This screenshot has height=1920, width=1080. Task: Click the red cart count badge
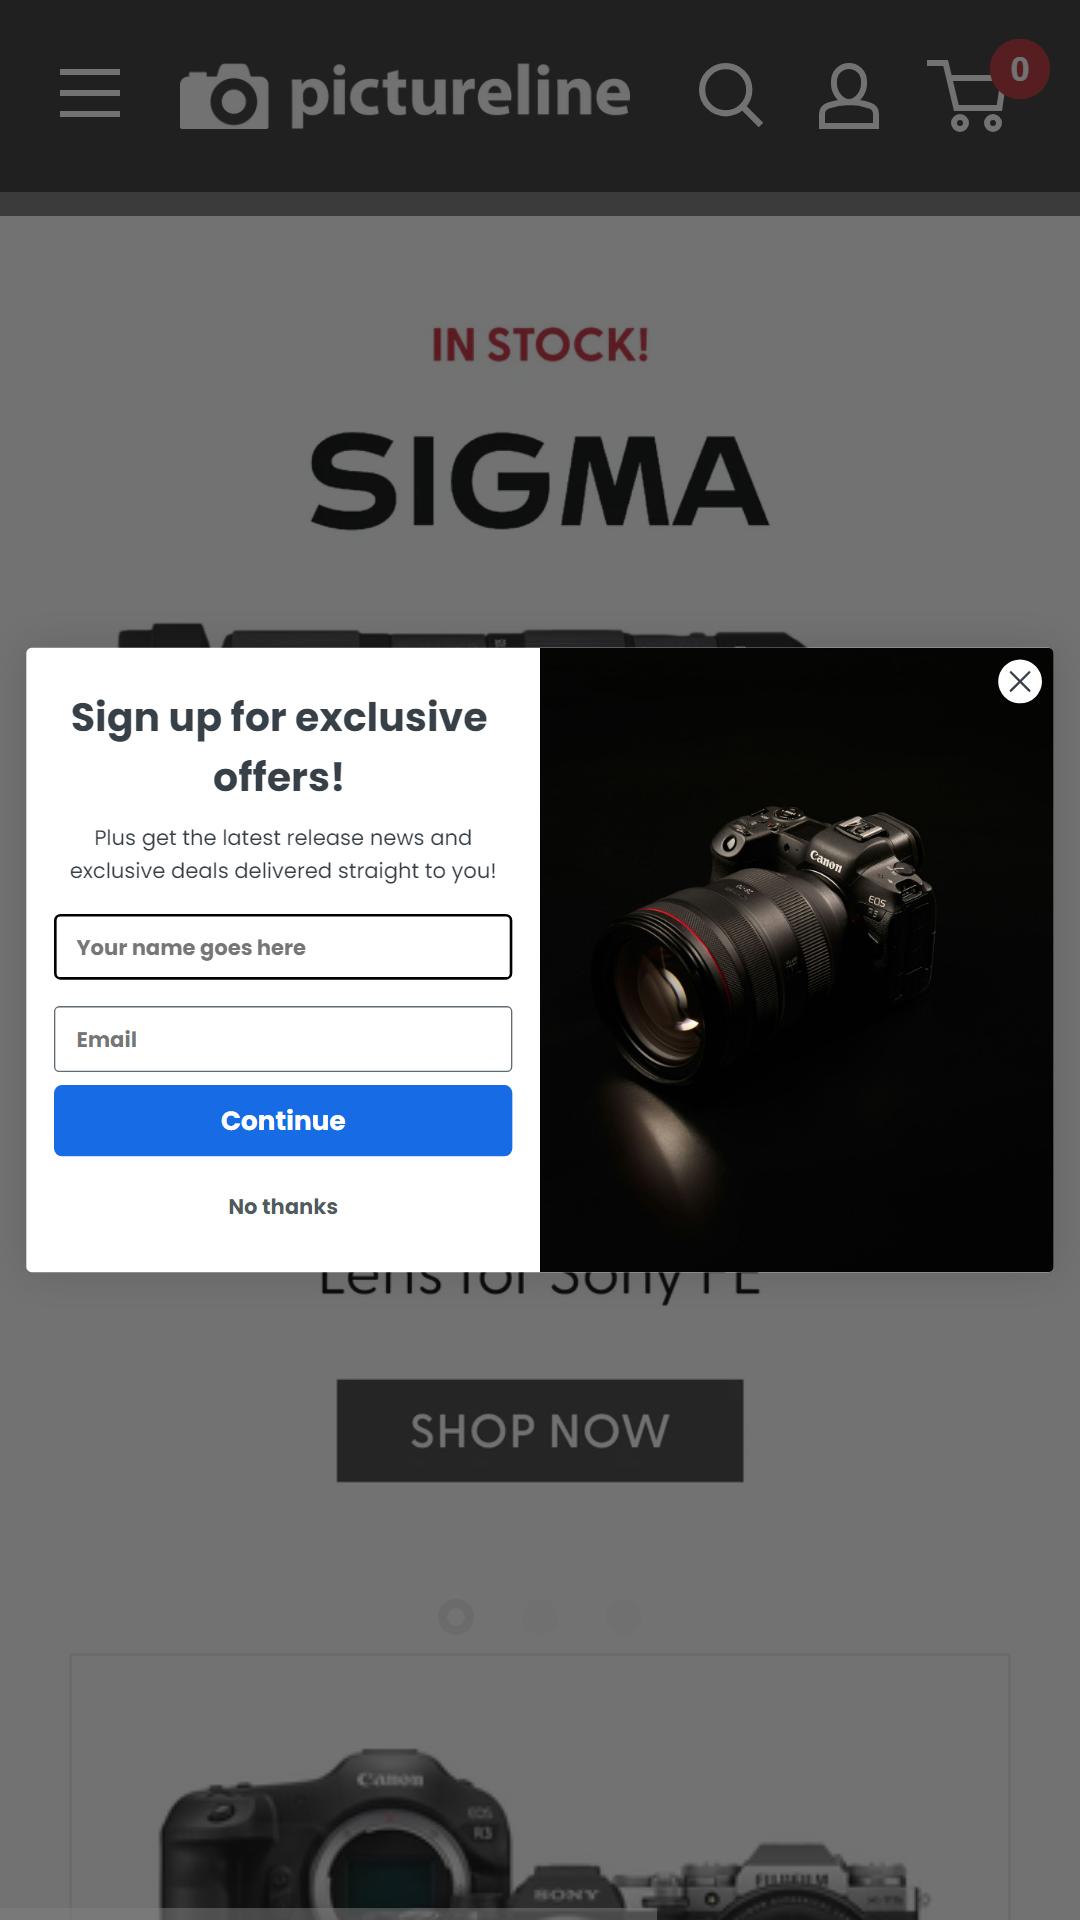[1019, 69]
